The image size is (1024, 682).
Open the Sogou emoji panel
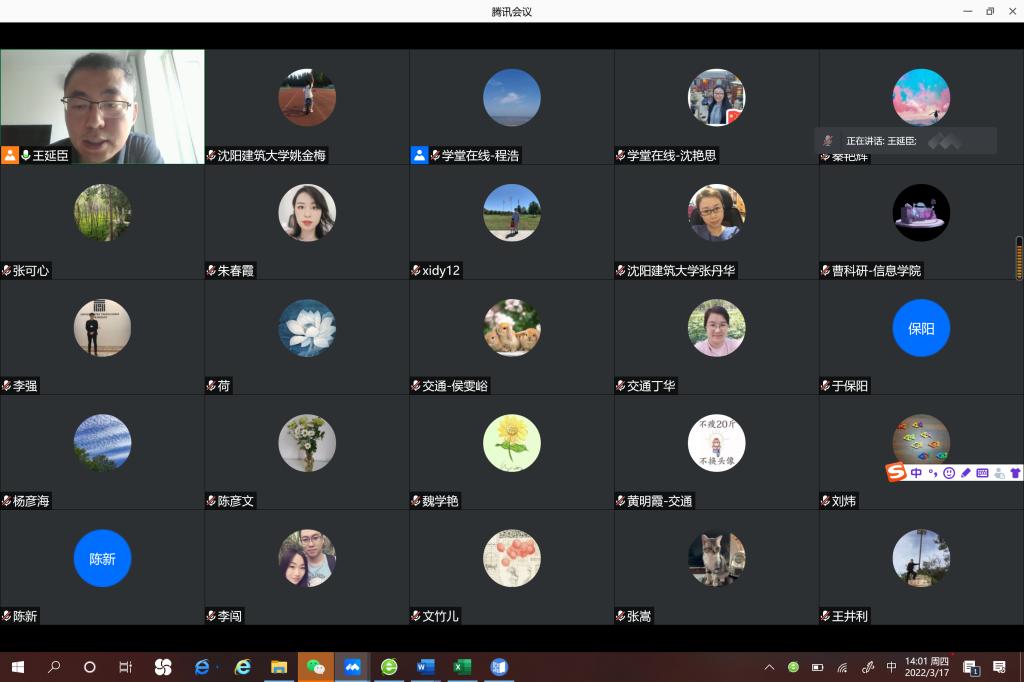coord(949,473)
